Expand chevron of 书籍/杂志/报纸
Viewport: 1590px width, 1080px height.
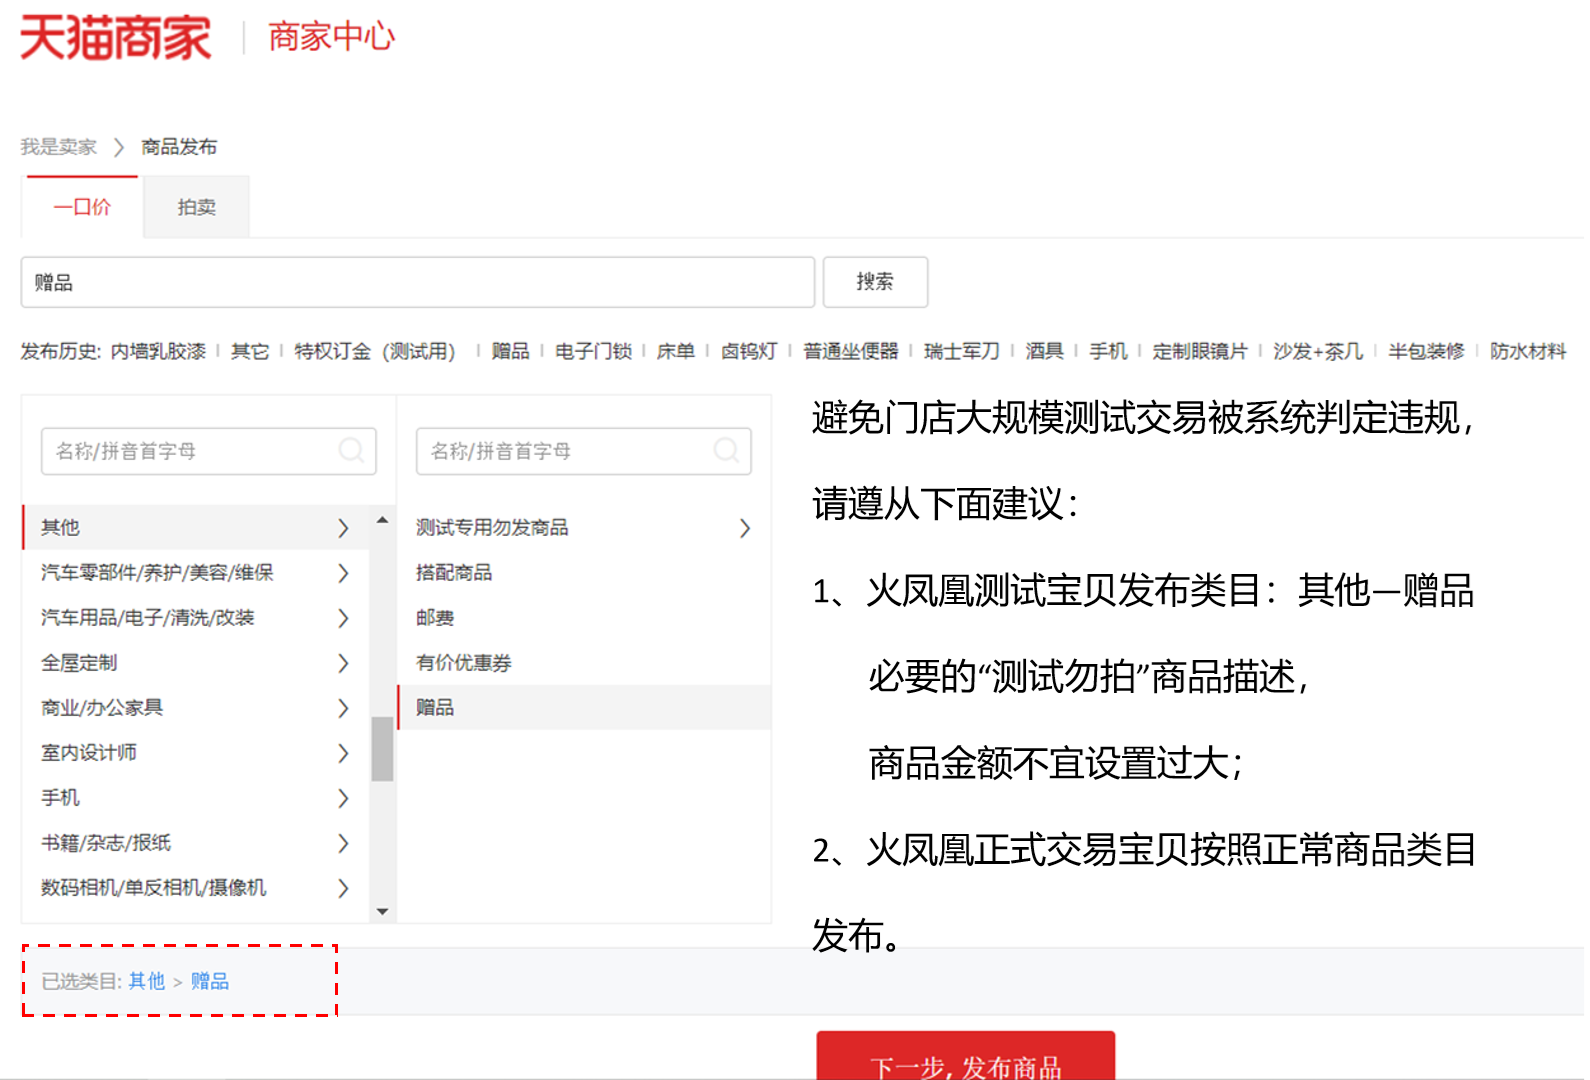click(343, 843)
